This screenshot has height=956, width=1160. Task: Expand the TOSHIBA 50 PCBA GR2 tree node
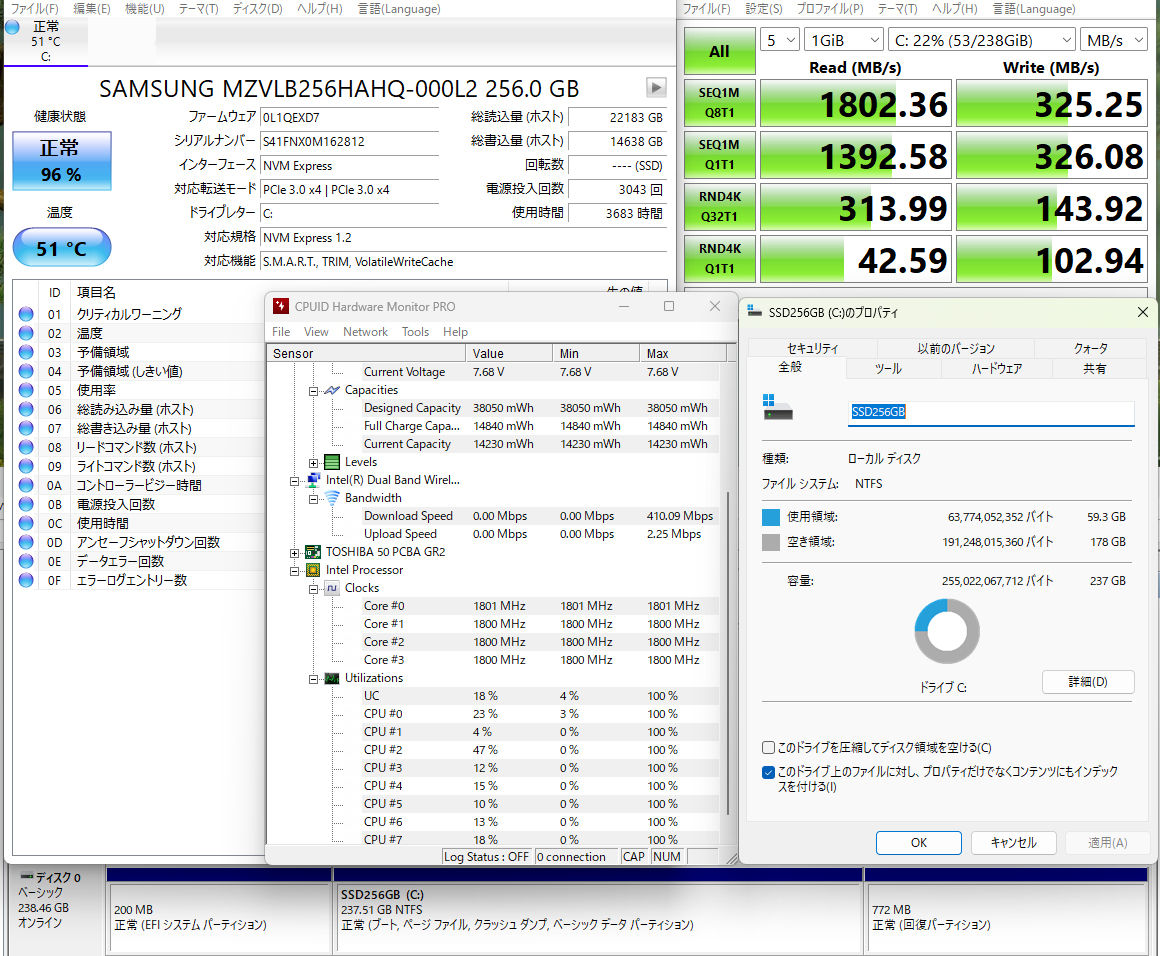(x=295, y=552)
